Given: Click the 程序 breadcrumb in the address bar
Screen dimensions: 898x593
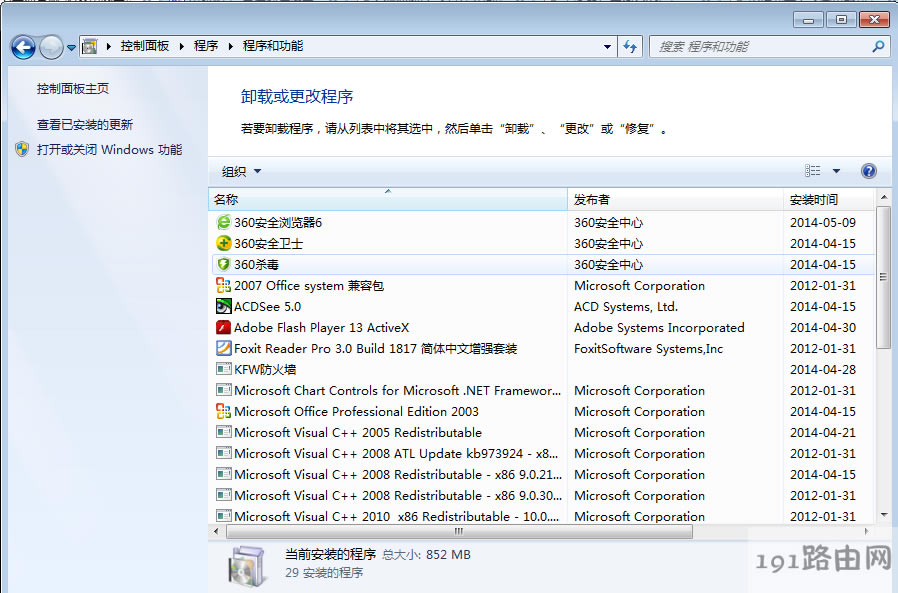Looking at the screenshot, I should 206,46.
